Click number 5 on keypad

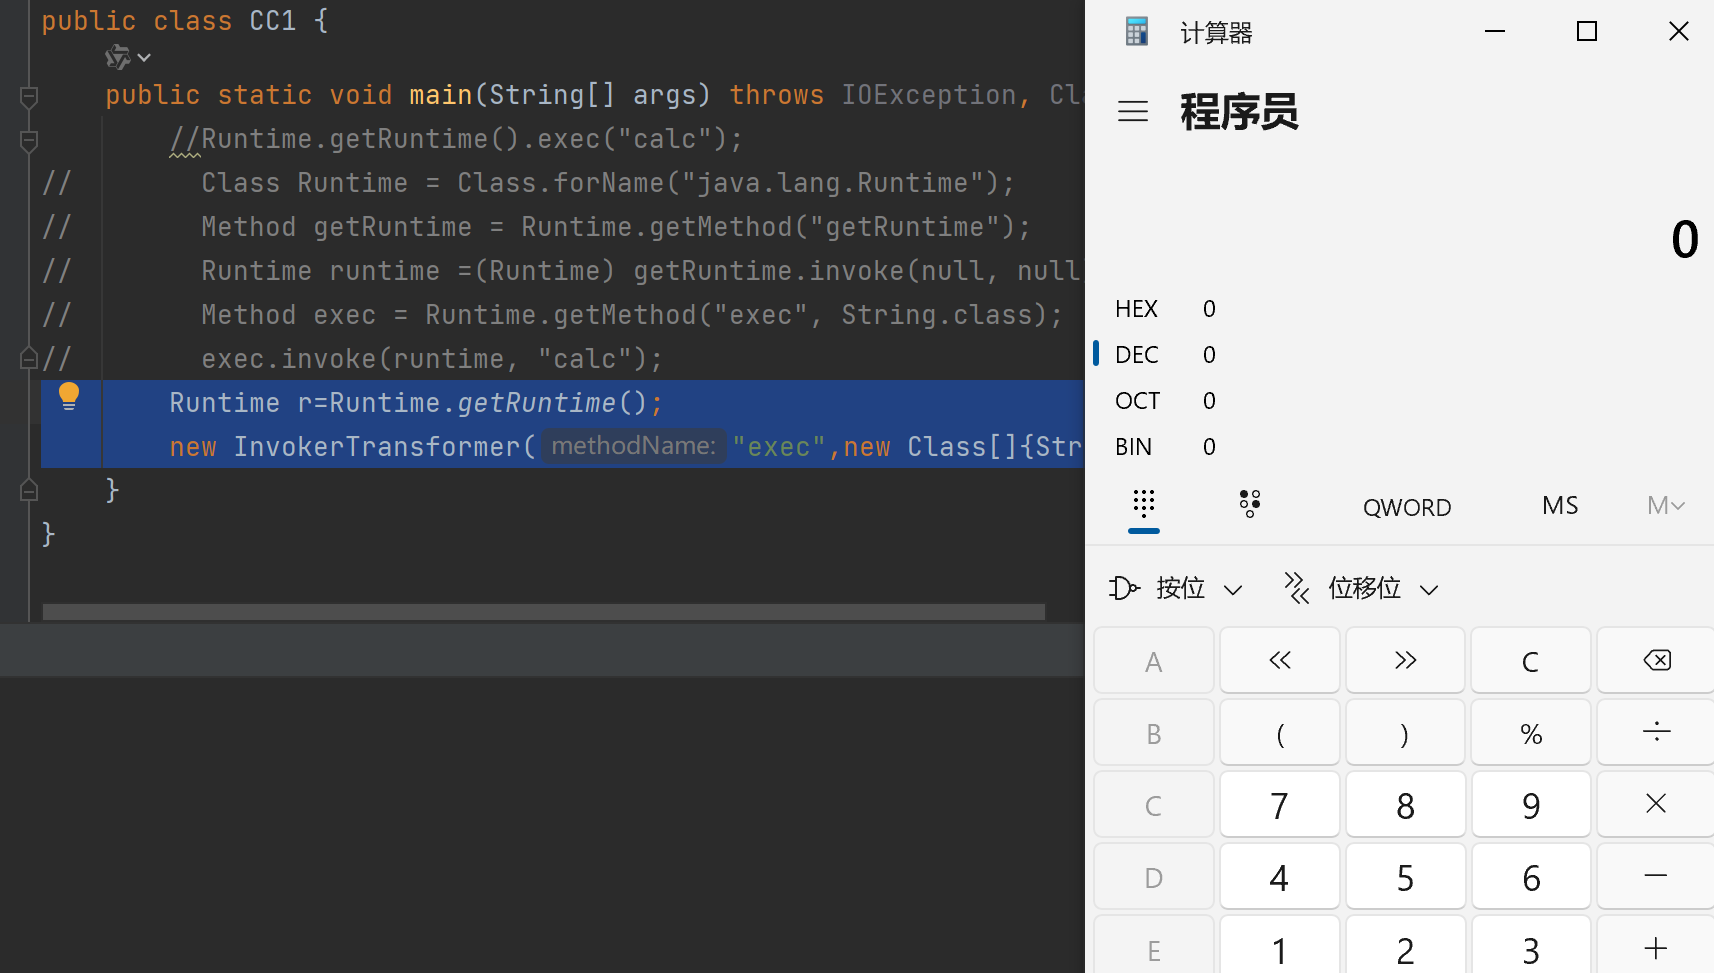point(1405,877)
